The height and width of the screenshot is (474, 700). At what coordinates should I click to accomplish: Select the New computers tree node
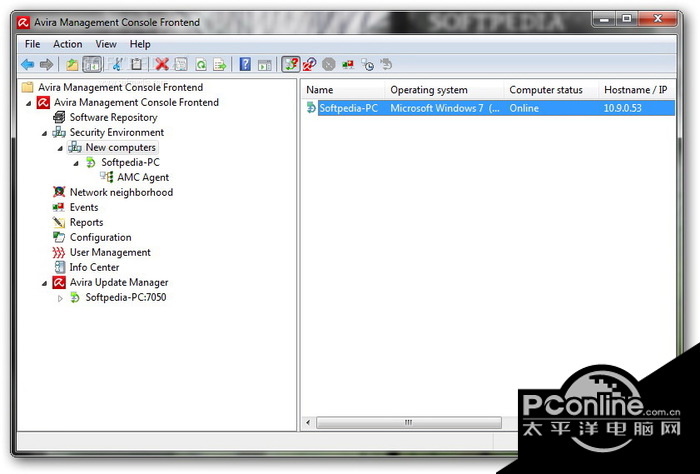pyautogui.click(x=121, y=147)
